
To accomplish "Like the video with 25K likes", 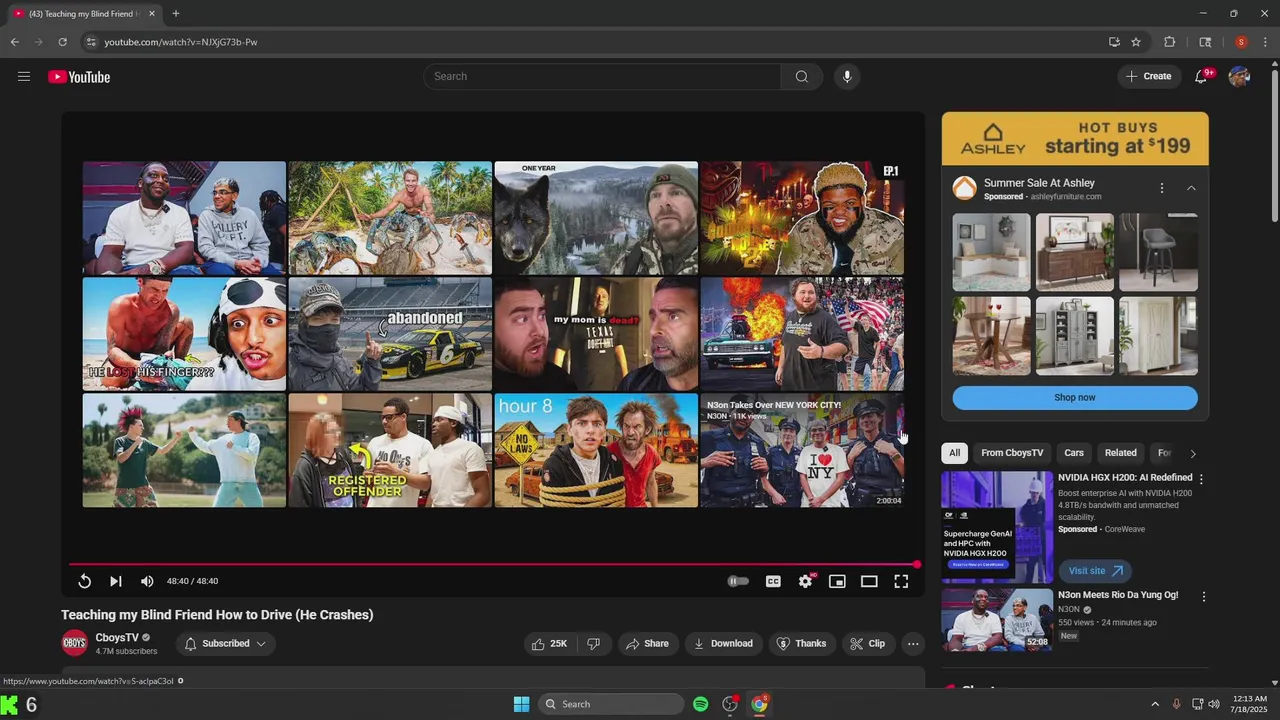I will click(x=549, y=644).
